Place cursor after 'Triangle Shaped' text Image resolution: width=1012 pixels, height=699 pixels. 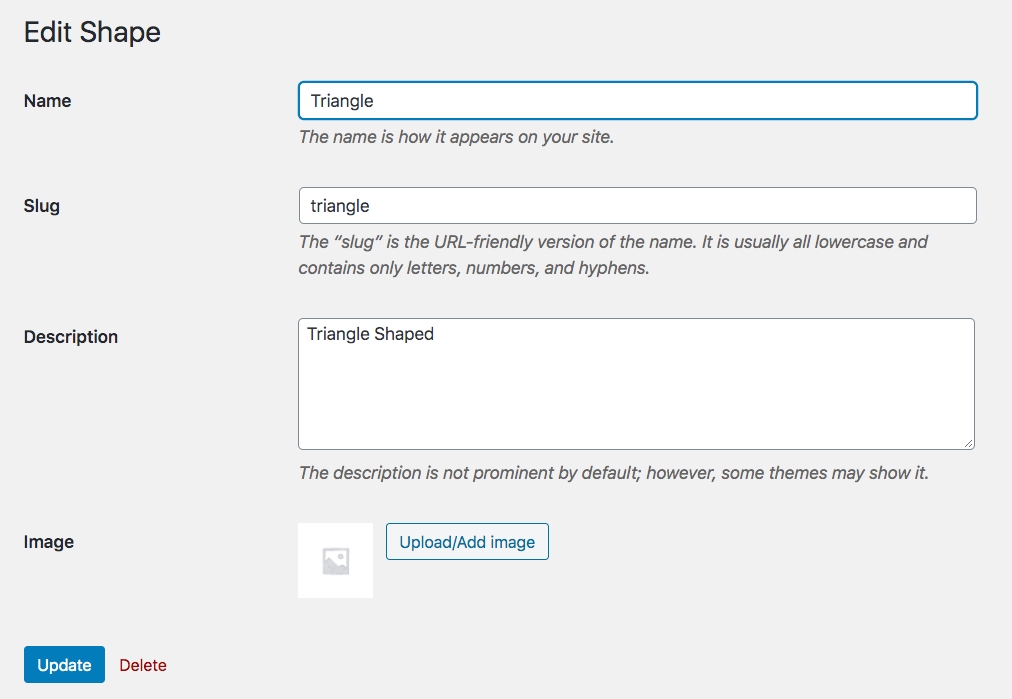point(436,334)
